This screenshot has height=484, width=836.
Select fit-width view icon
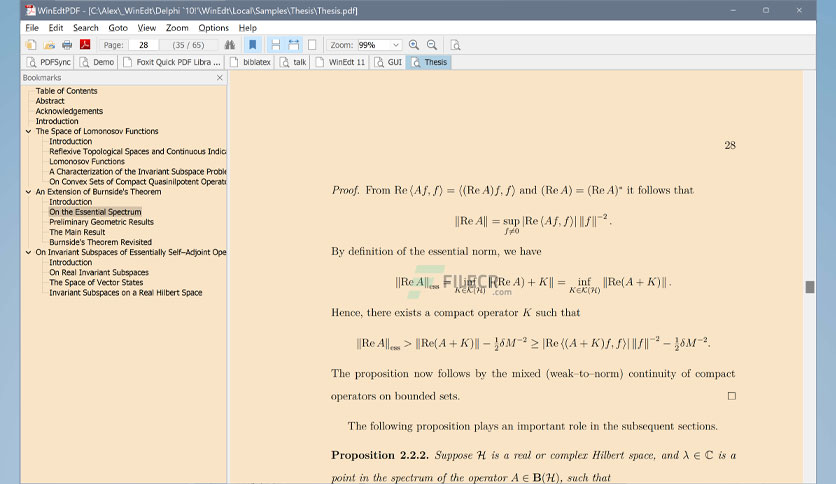point(294,45)
